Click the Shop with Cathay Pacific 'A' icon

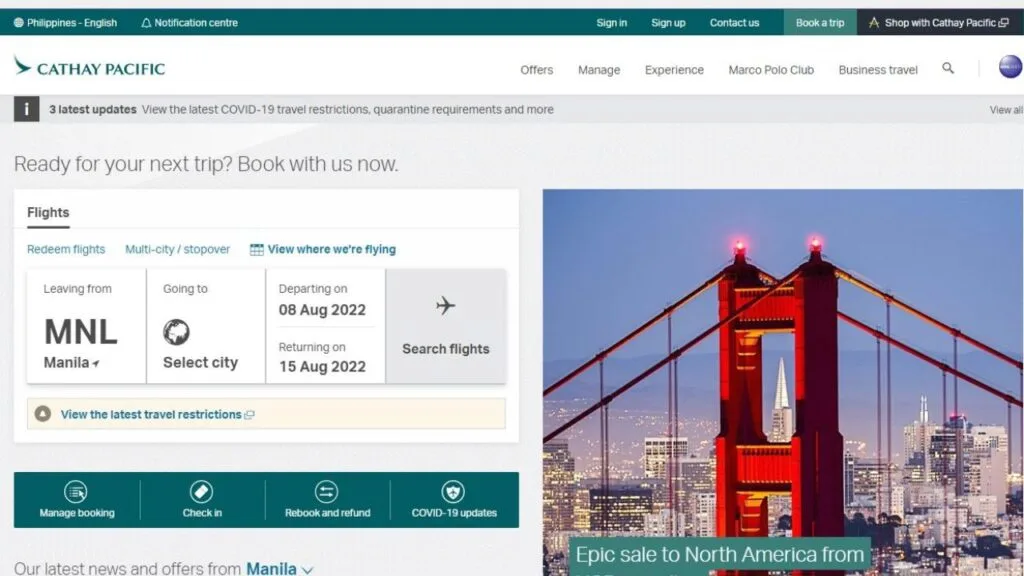pos(874,23)
